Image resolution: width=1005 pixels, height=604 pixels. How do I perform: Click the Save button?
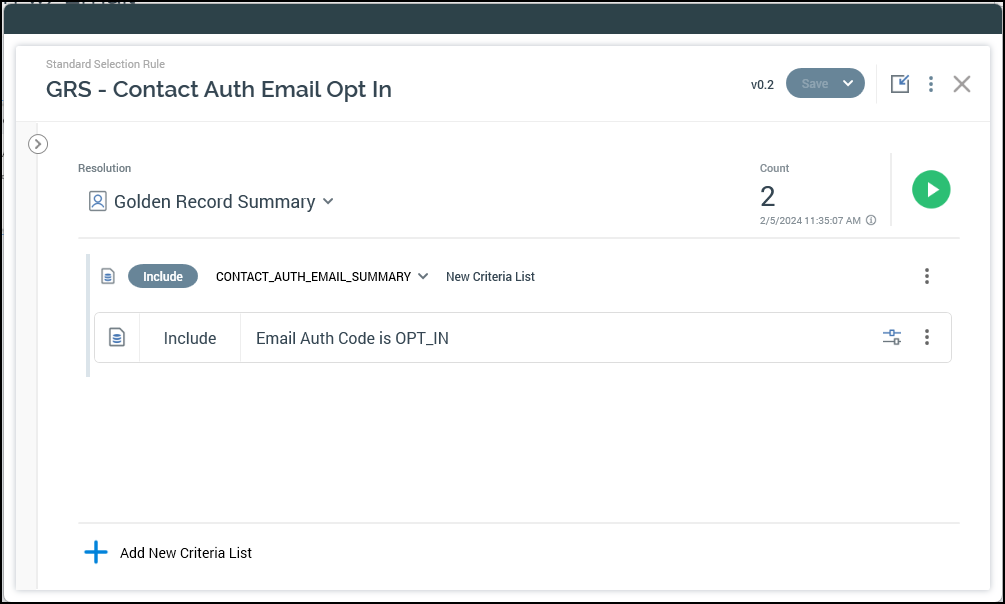point(814,84)
